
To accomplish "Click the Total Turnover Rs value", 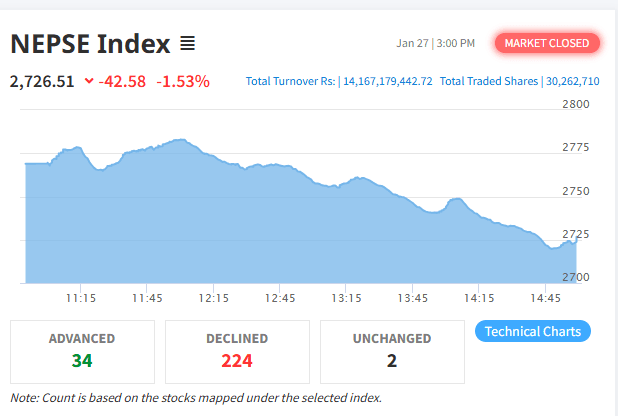I will [387, 82].
